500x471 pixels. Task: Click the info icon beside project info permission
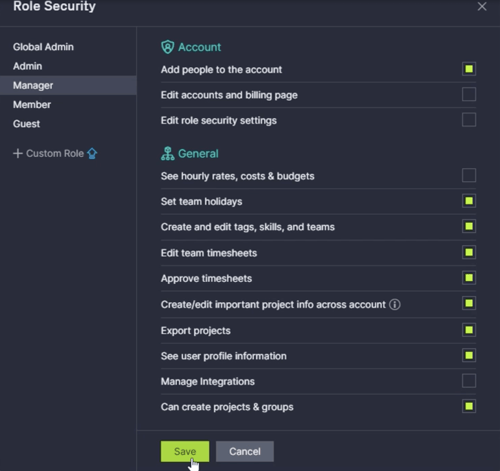pos(395,304)
